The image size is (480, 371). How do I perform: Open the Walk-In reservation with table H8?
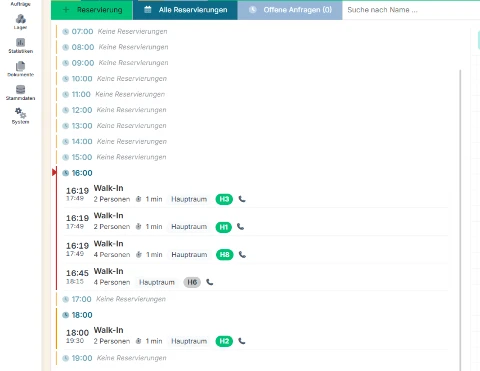coord(257,249)
